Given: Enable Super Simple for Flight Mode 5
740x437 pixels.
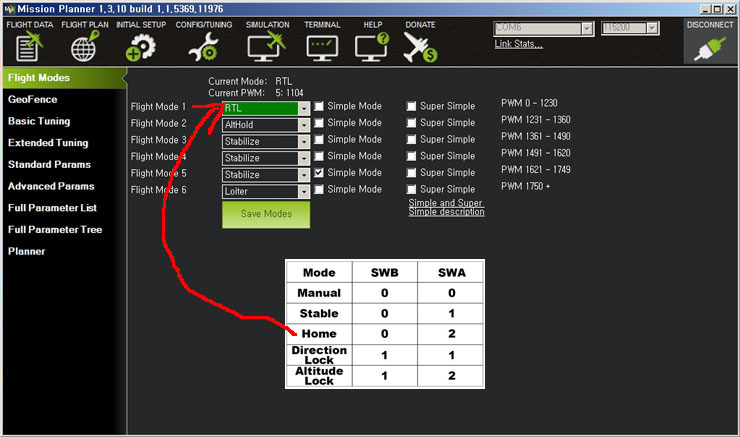Looking at the screenshot, I should coord(412,173).
